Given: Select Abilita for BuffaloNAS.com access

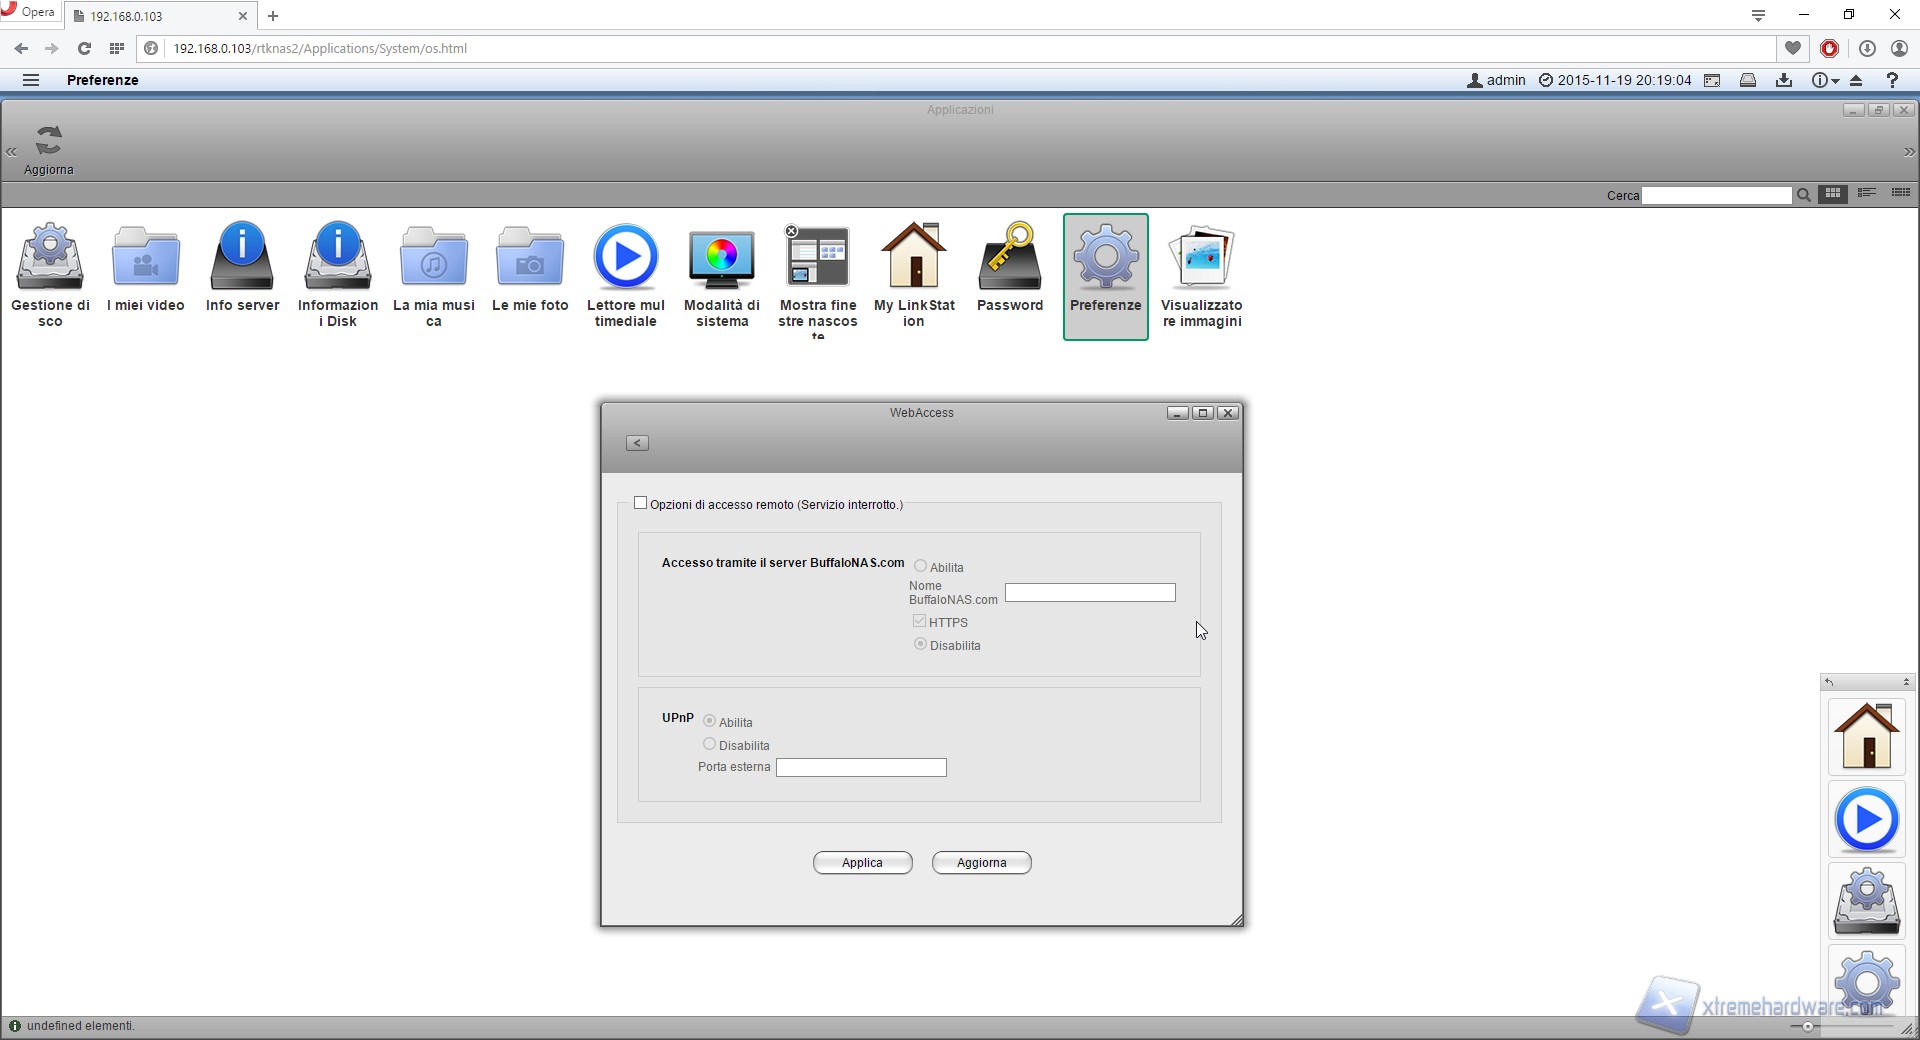Looking at the screenshot, I should pos(921,567).
